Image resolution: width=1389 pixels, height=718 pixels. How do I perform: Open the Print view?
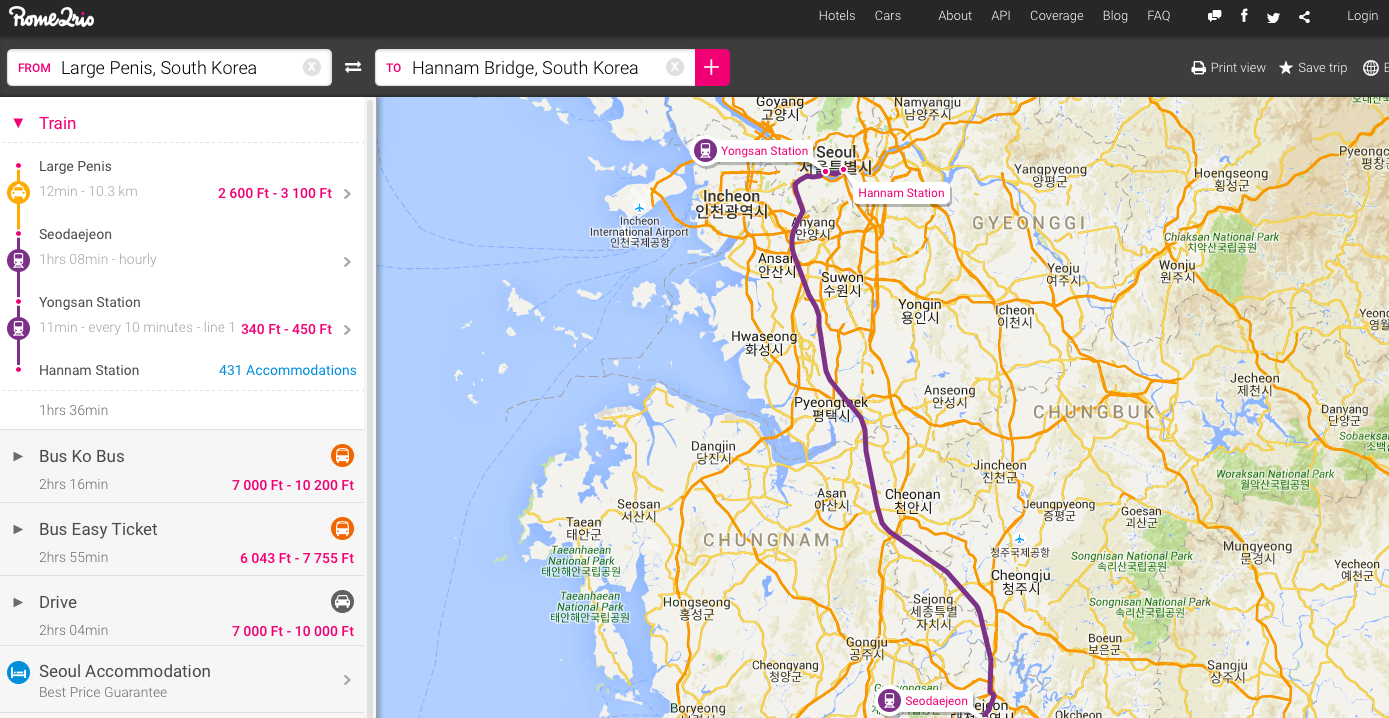click(1228, 68)
